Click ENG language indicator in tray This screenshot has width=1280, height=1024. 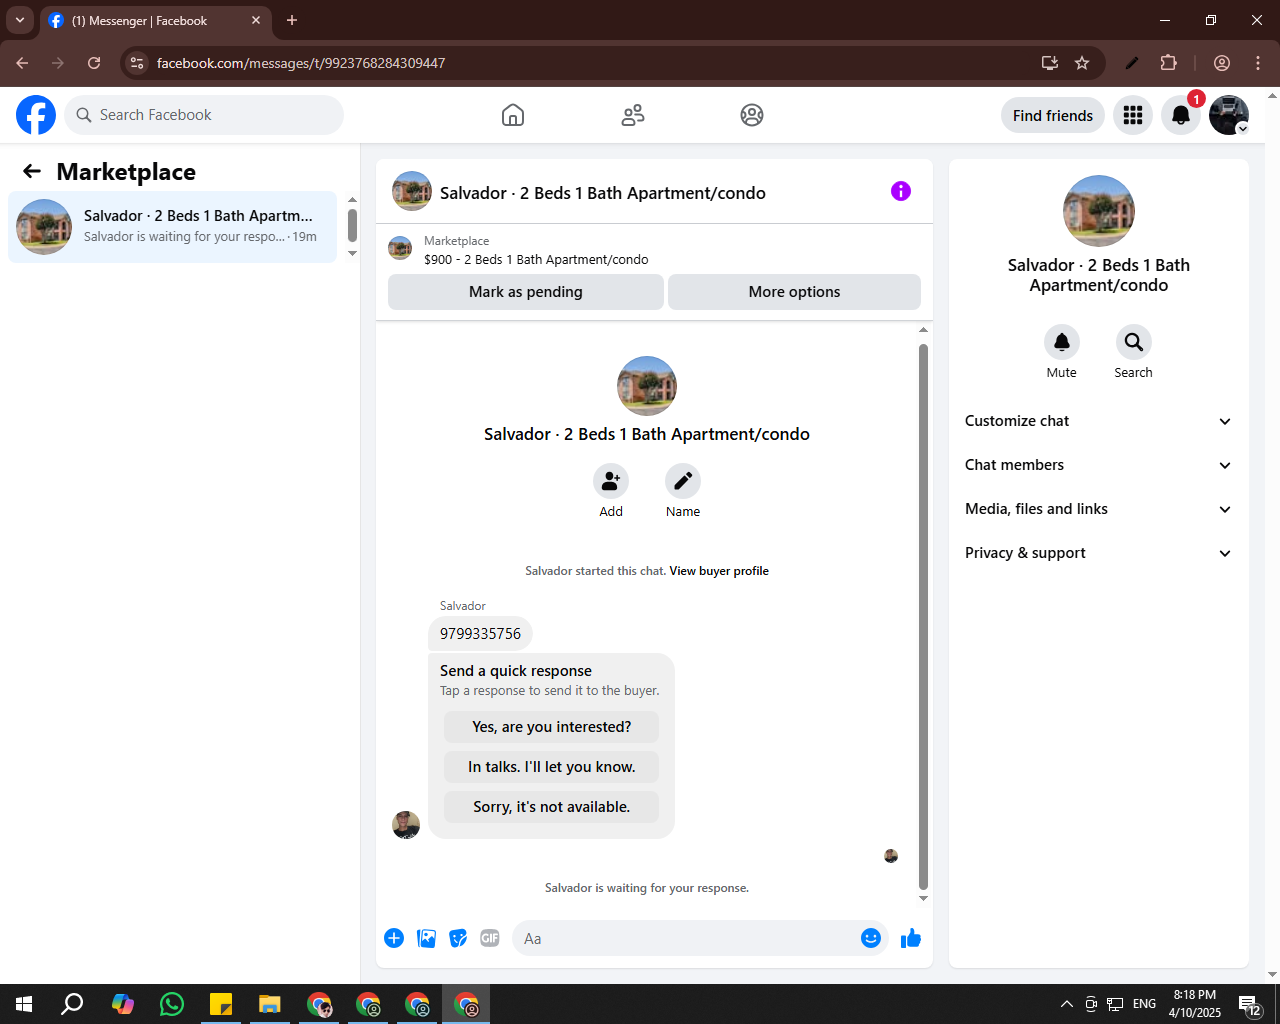tap(1145, 1004)
